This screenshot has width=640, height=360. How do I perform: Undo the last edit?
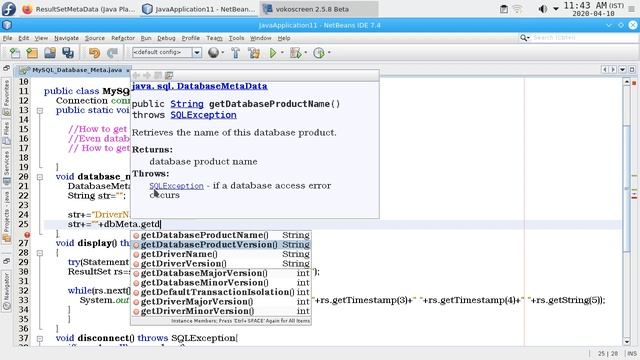click(x=94, y=53)
